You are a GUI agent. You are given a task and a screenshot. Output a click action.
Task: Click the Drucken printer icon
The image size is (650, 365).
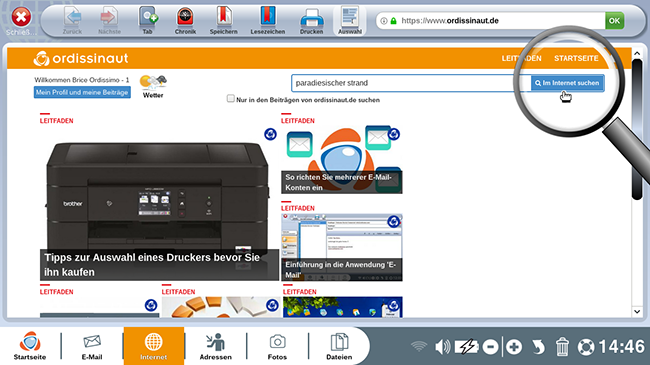(x=311, y=20)
